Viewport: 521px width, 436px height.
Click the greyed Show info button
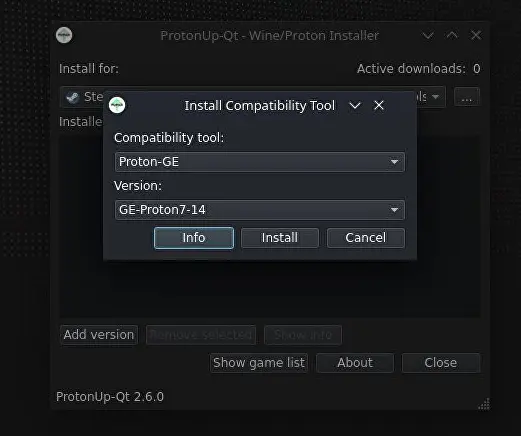tap(303, 335)
